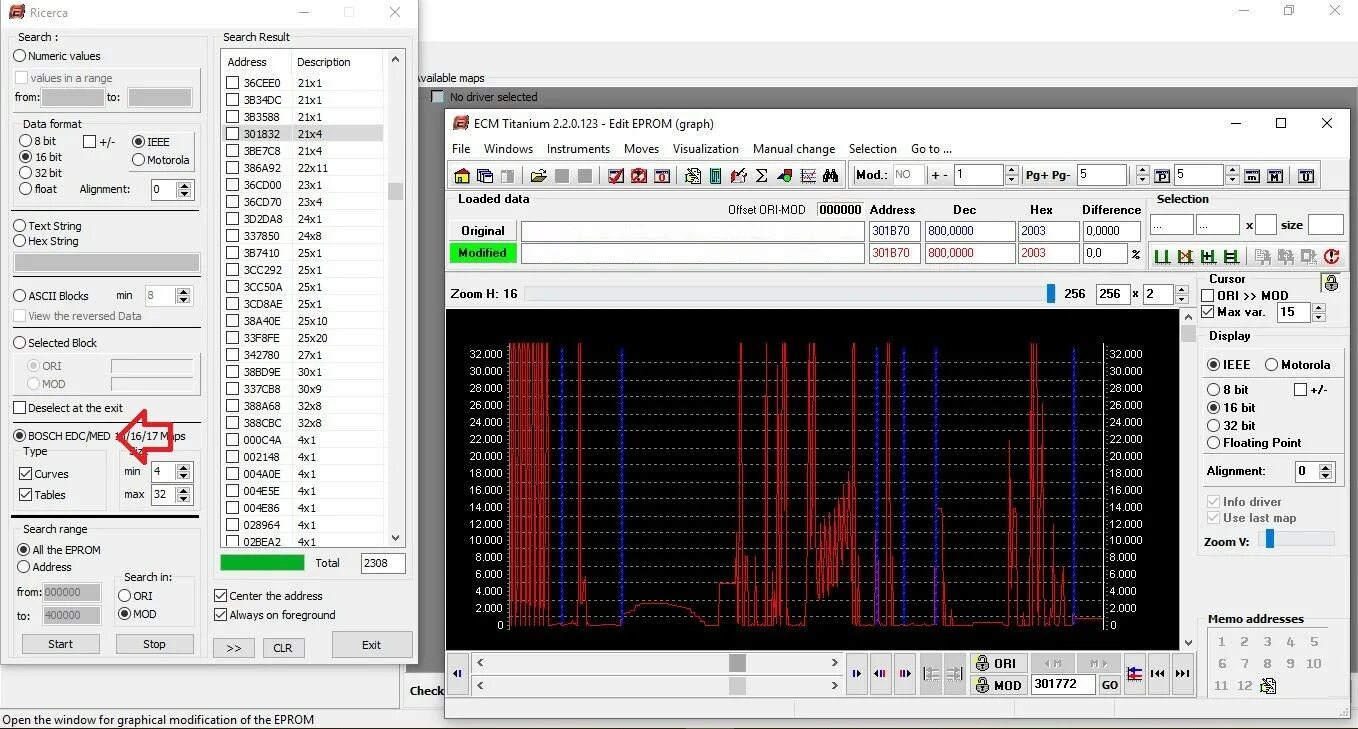Click the Start search button
The image size is (1358, 729).
pyautogui.click(x=61, y=644)
